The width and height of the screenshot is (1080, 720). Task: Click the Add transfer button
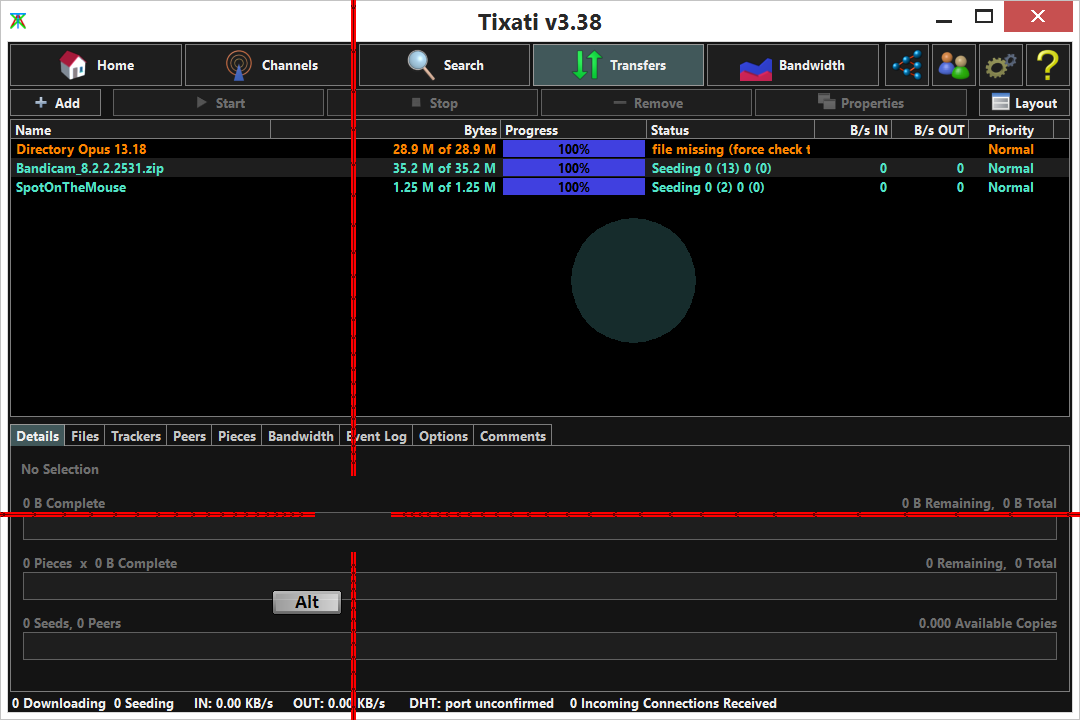click(x=57, y=103)
